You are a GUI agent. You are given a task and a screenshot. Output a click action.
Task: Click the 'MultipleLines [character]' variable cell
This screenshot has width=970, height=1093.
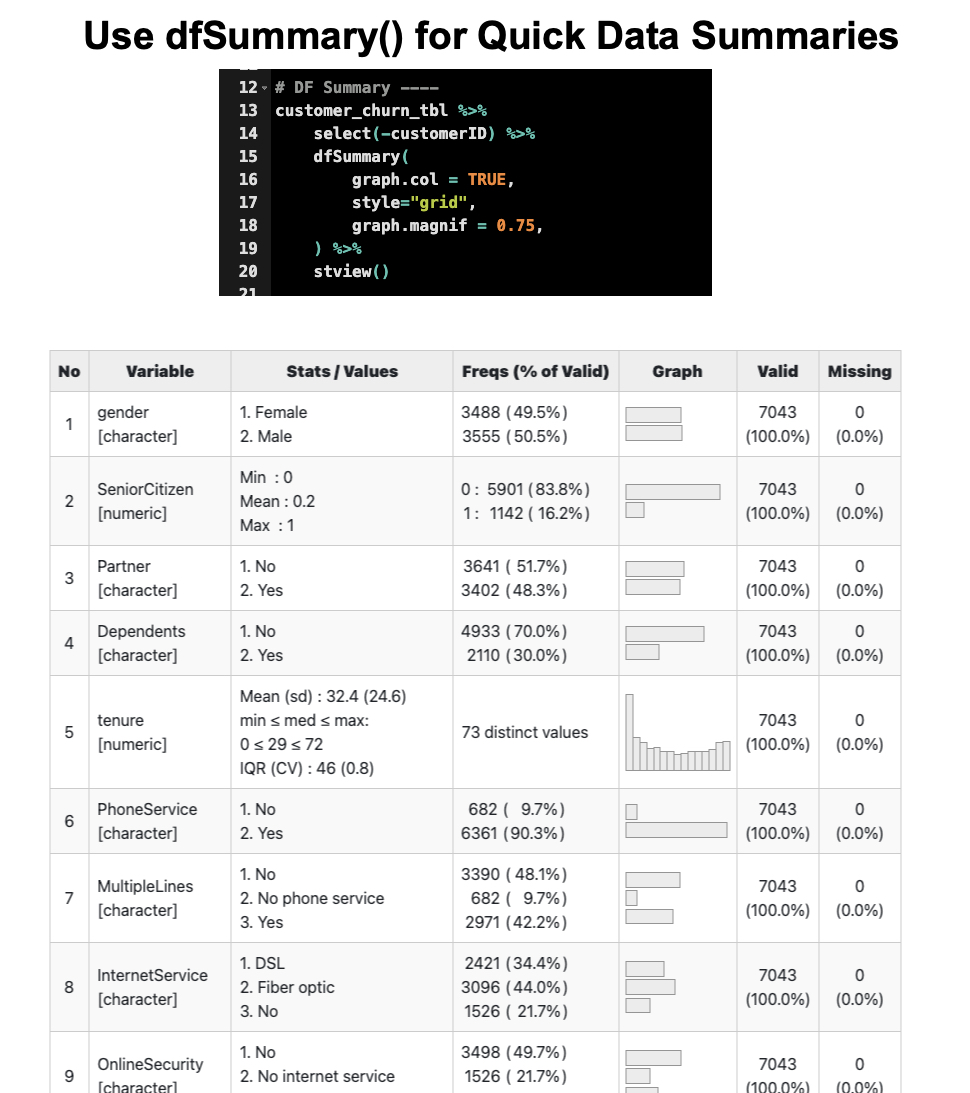[160, 899]
